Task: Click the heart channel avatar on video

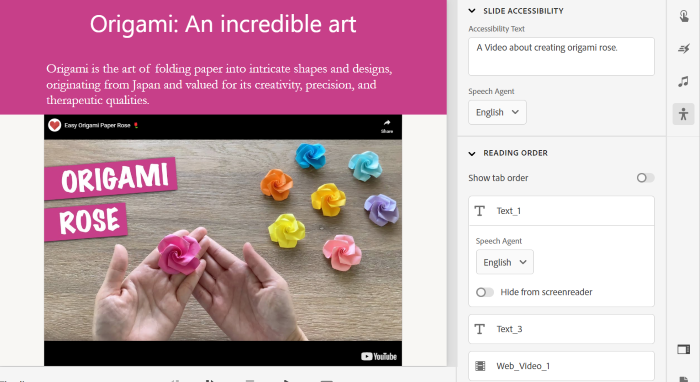Action: [x=54, y=125]
